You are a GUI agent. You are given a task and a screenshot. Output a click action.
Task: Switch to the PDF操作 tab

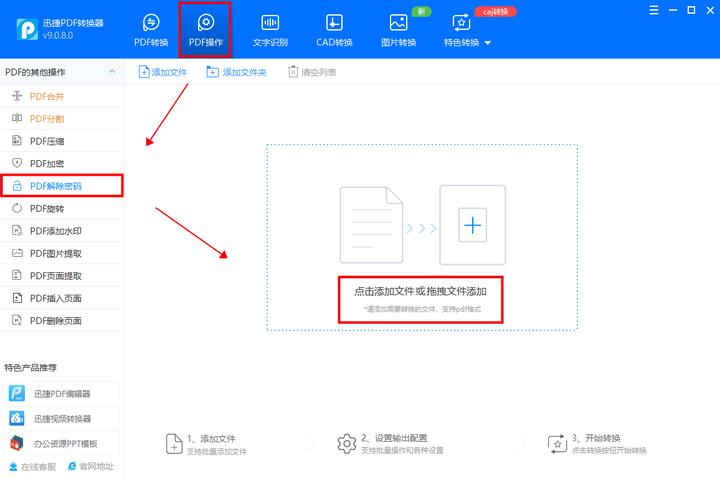pyautogui.click(x=205, y=30)
